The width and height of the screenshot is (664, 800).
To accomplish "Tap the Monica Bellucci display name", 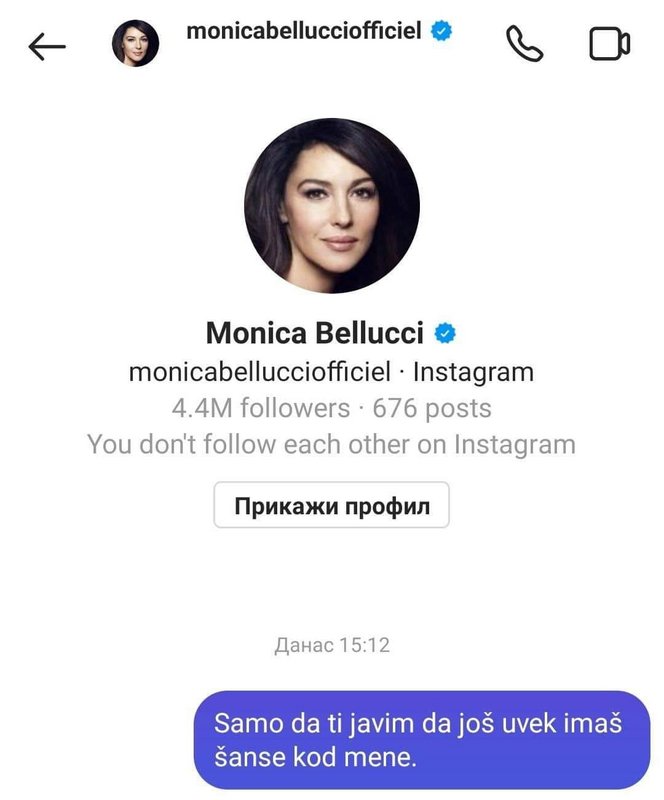I will click(315, 333).
